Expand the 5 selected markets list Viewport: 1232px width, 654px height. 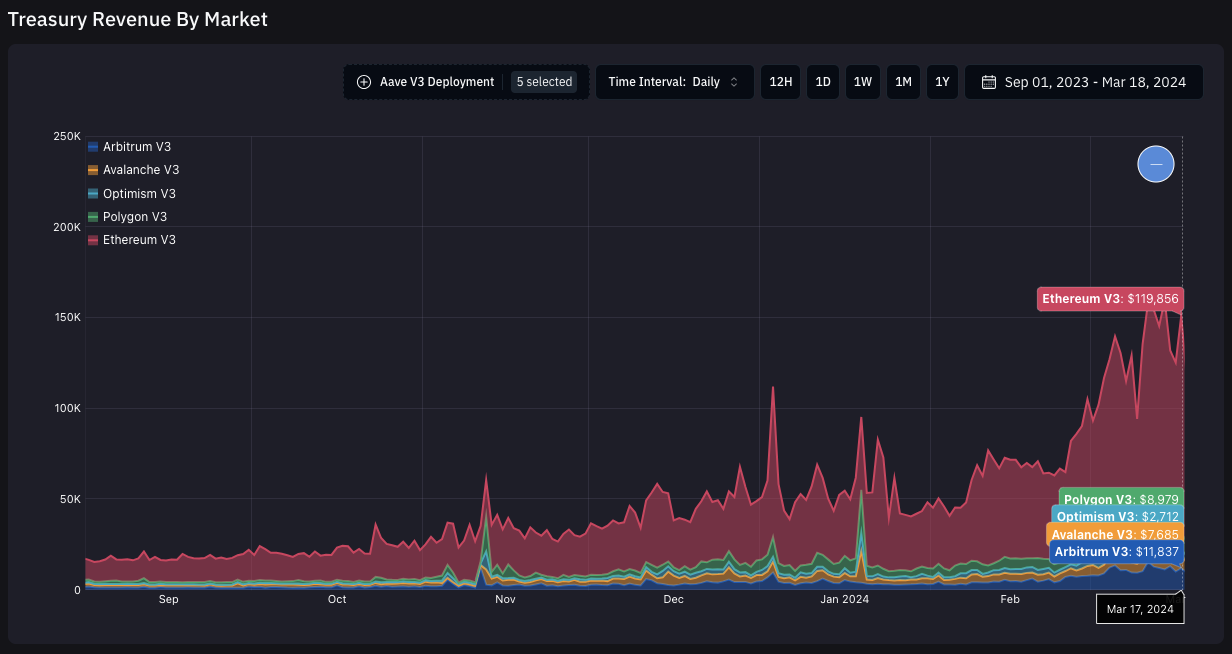pyautogui.click(x=544, y=82)
